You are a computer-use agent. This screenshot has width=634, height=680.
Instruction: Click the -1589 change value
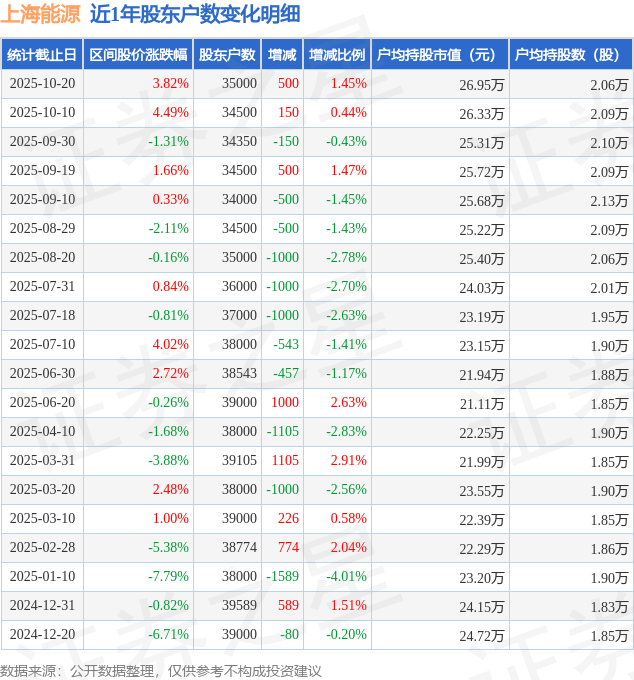point(282,577)
